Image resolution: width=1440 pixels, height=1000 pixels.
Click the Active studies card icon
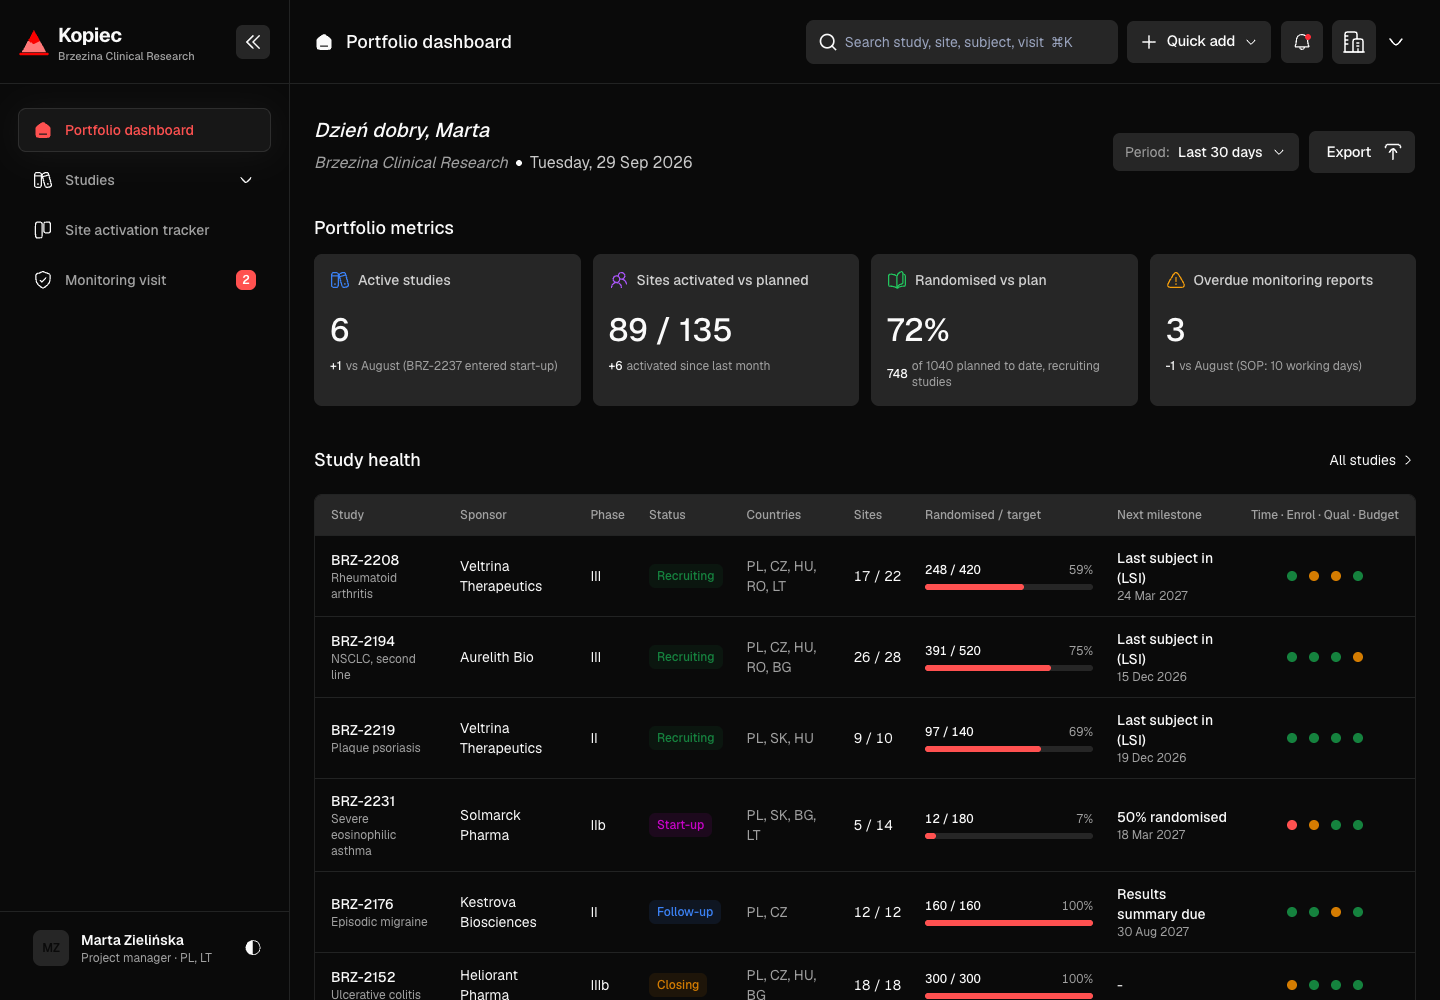(340, 280)
